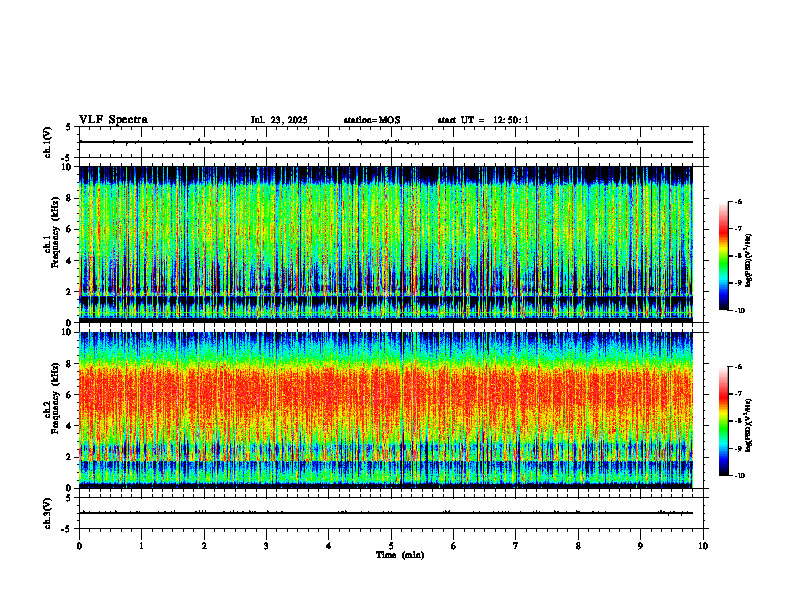Click the ch.2 spectrogram color scale bar

tap(724, 421)
